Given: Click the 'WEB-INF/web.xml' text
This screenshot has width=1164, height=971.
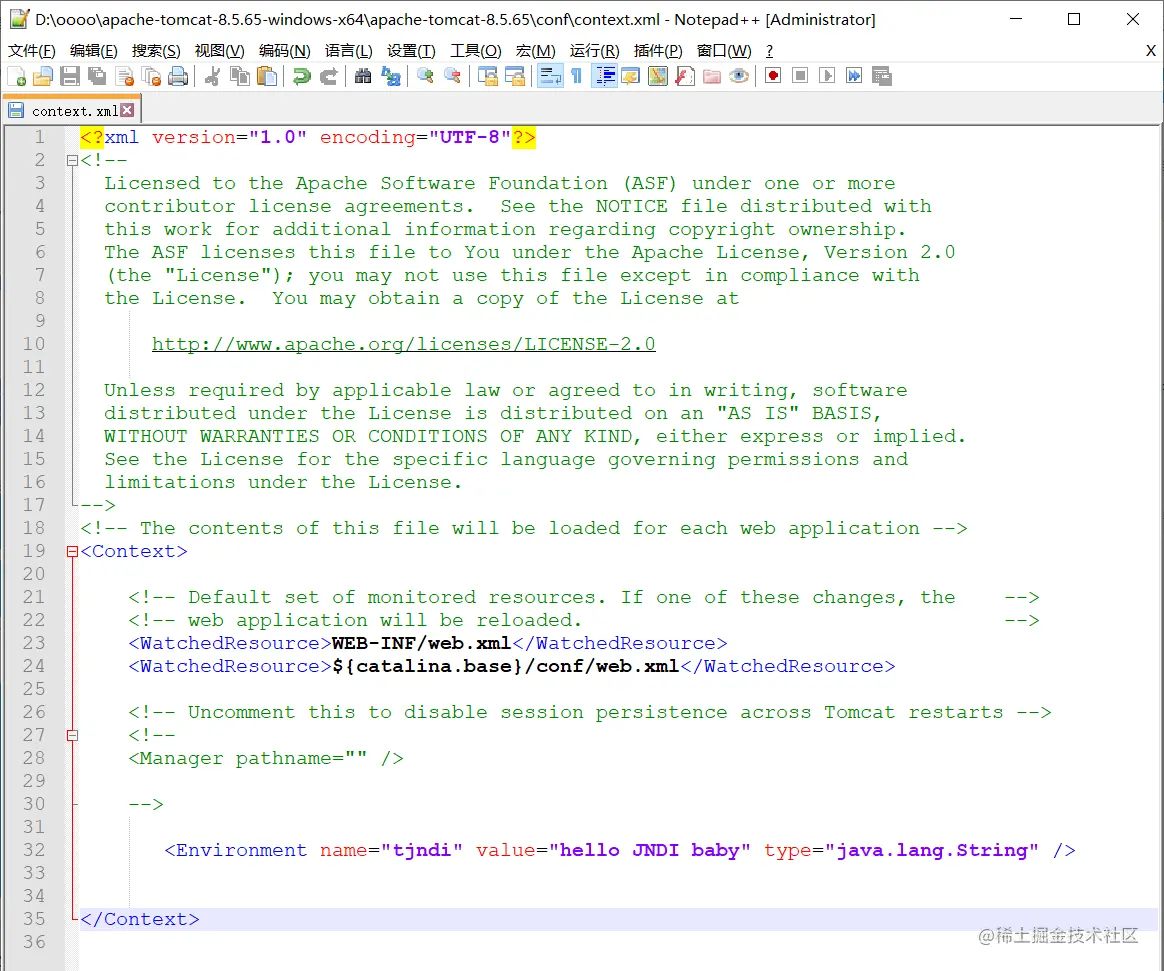Looking at the screenshot, I should pos(421,644).
